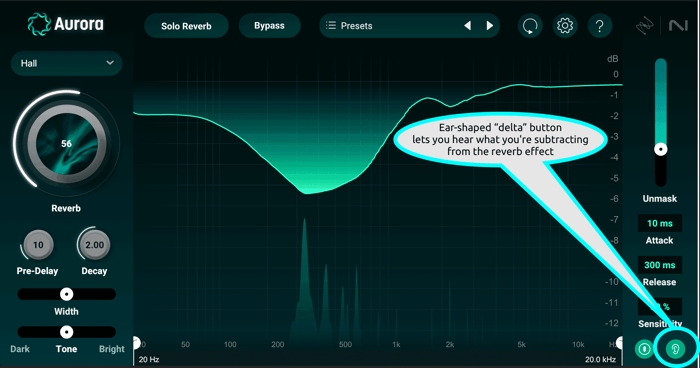Toggle the Bypass button
This screenshot has height=368, width=700.
click(x=269, y=26)
